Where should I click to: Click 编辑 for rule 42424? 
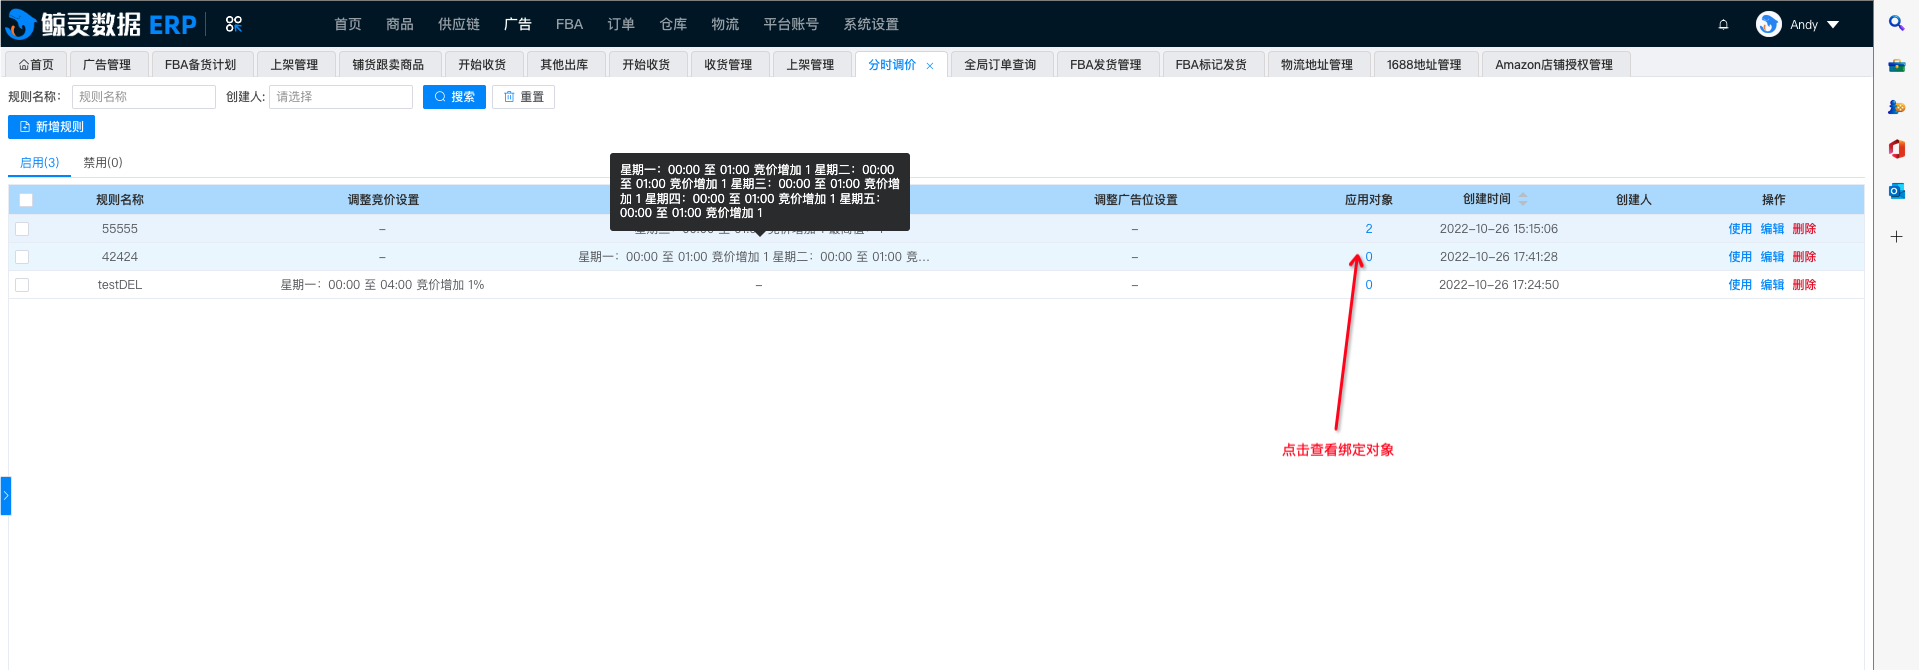click(x=1772, y=257)
